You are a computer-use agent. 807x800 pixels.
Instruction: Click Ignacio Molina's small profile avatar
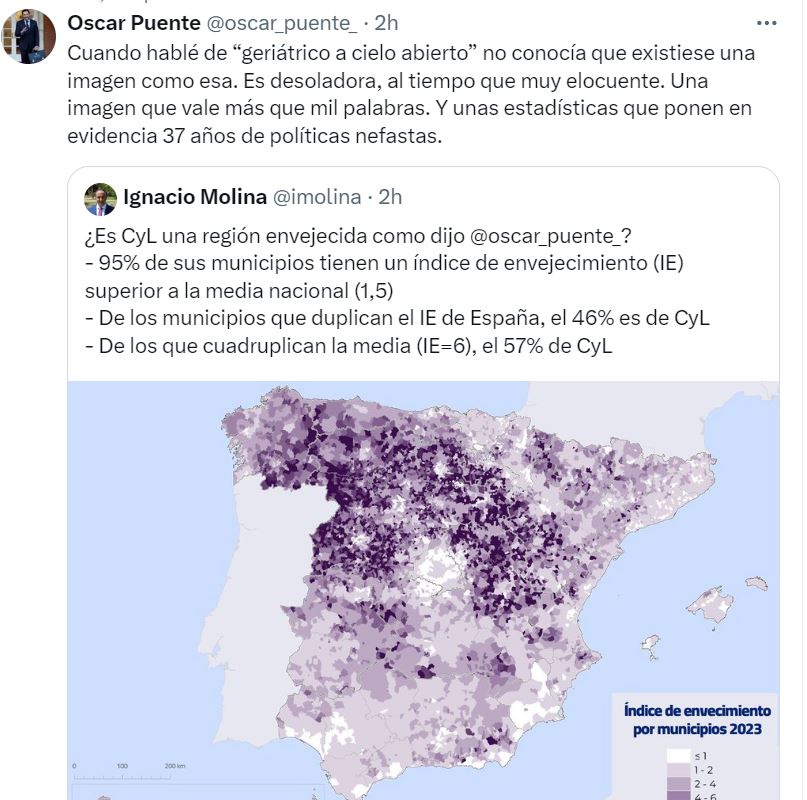click(100, 198)
